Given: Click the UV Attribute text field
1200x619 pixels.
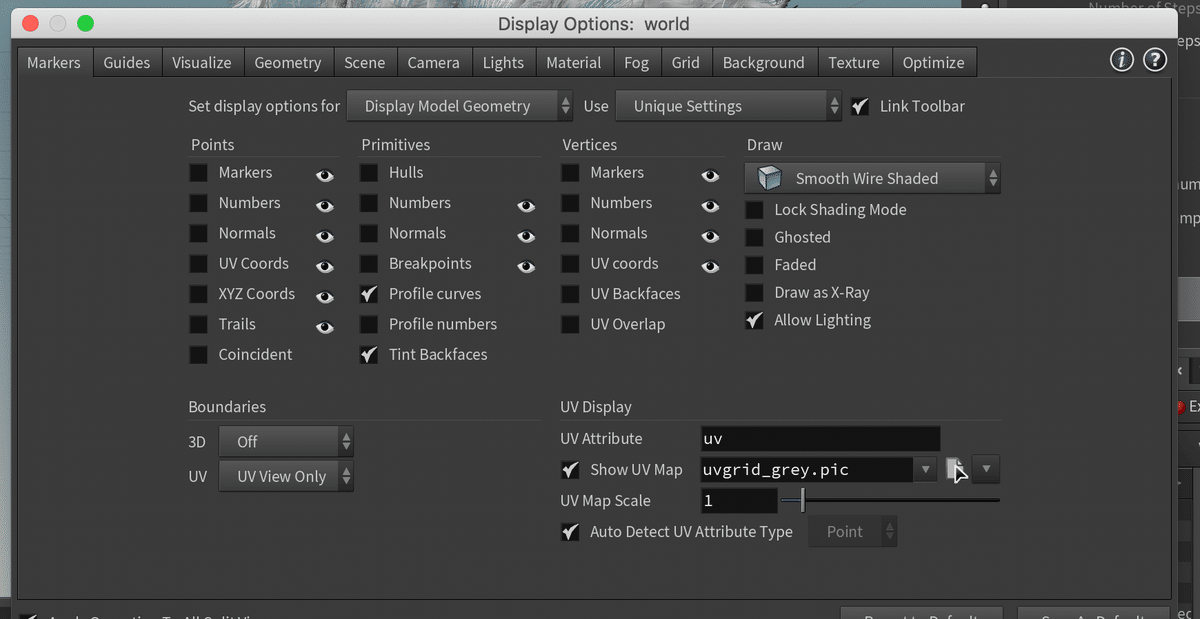Looking at the screenshot, I should tap(820, 439).
